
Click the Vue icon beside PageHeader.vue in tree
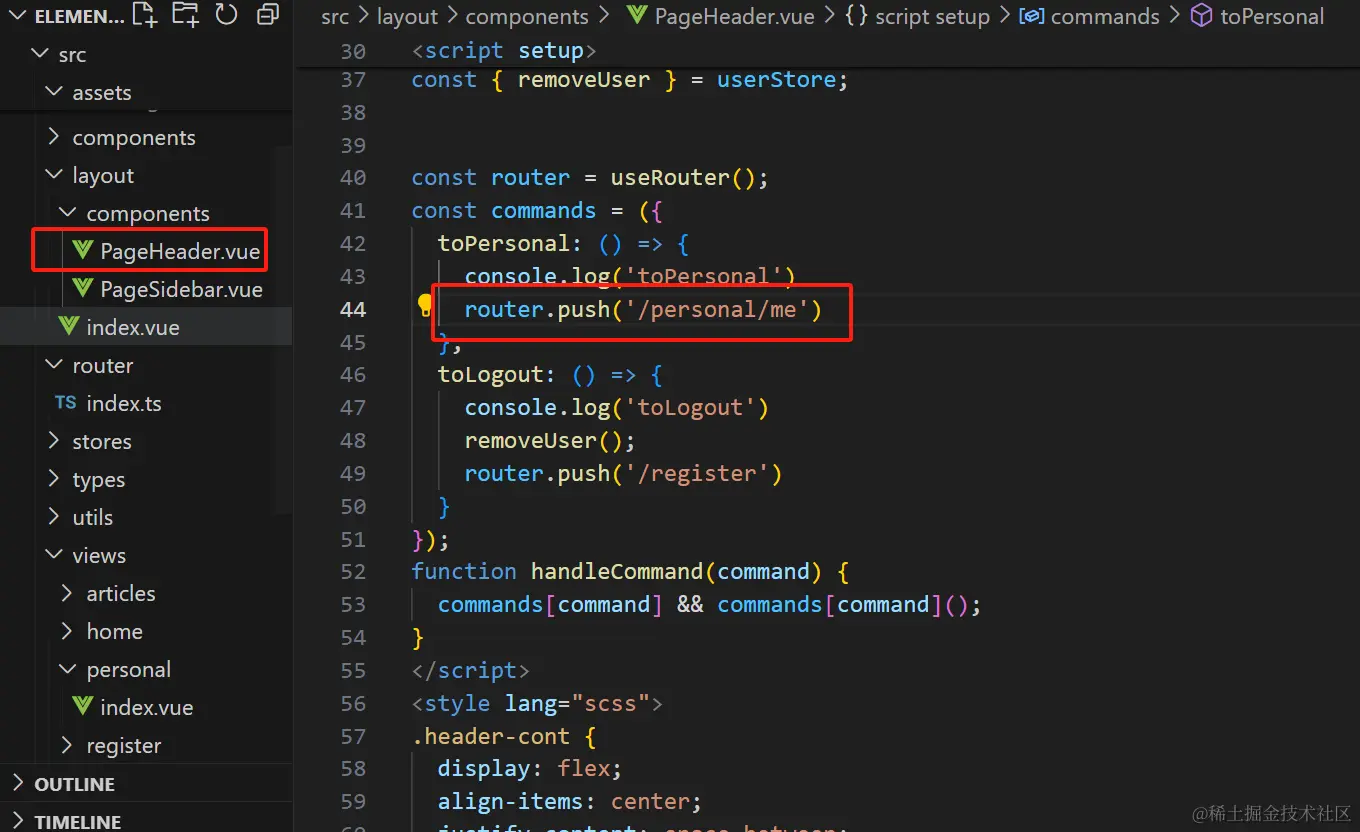point(83,251)
